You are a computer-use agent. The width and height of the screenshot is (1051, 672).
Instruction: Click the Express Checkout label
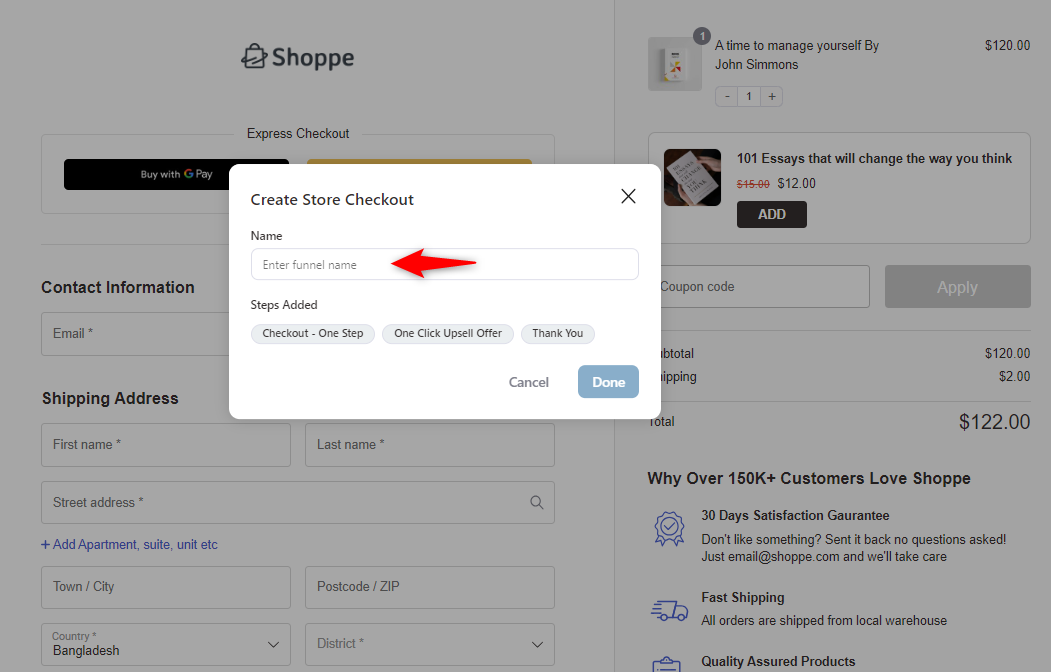pyautogui.click(x=298, y=133)
